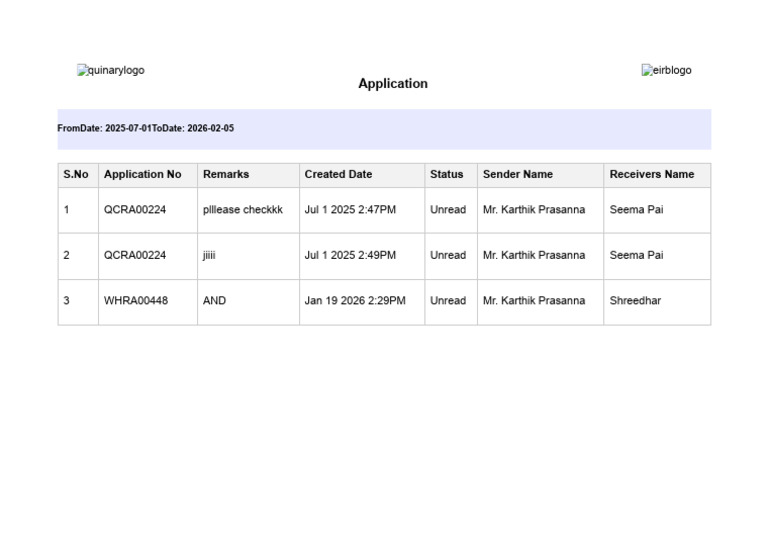Click Seema Pai in the 2:47PM row
Image resolution: width=768 pixels, height=544 pixels.
click(x=636, y=210)
